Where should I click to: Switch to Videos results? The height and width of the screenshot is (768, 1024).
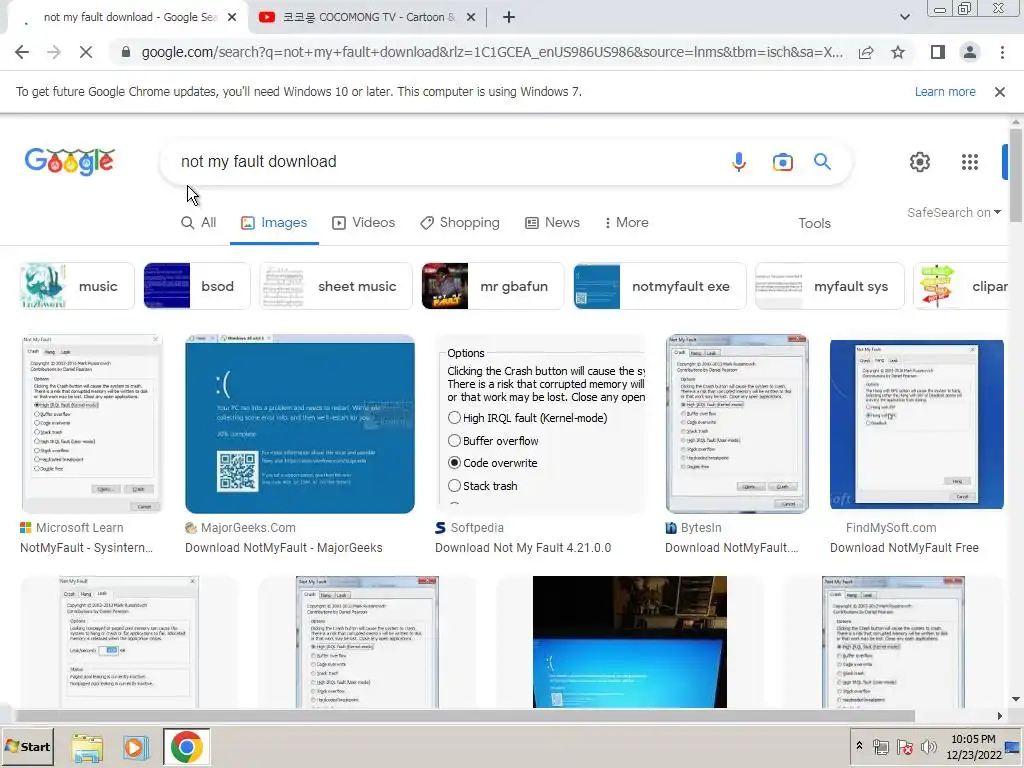[x=364, y=223]
